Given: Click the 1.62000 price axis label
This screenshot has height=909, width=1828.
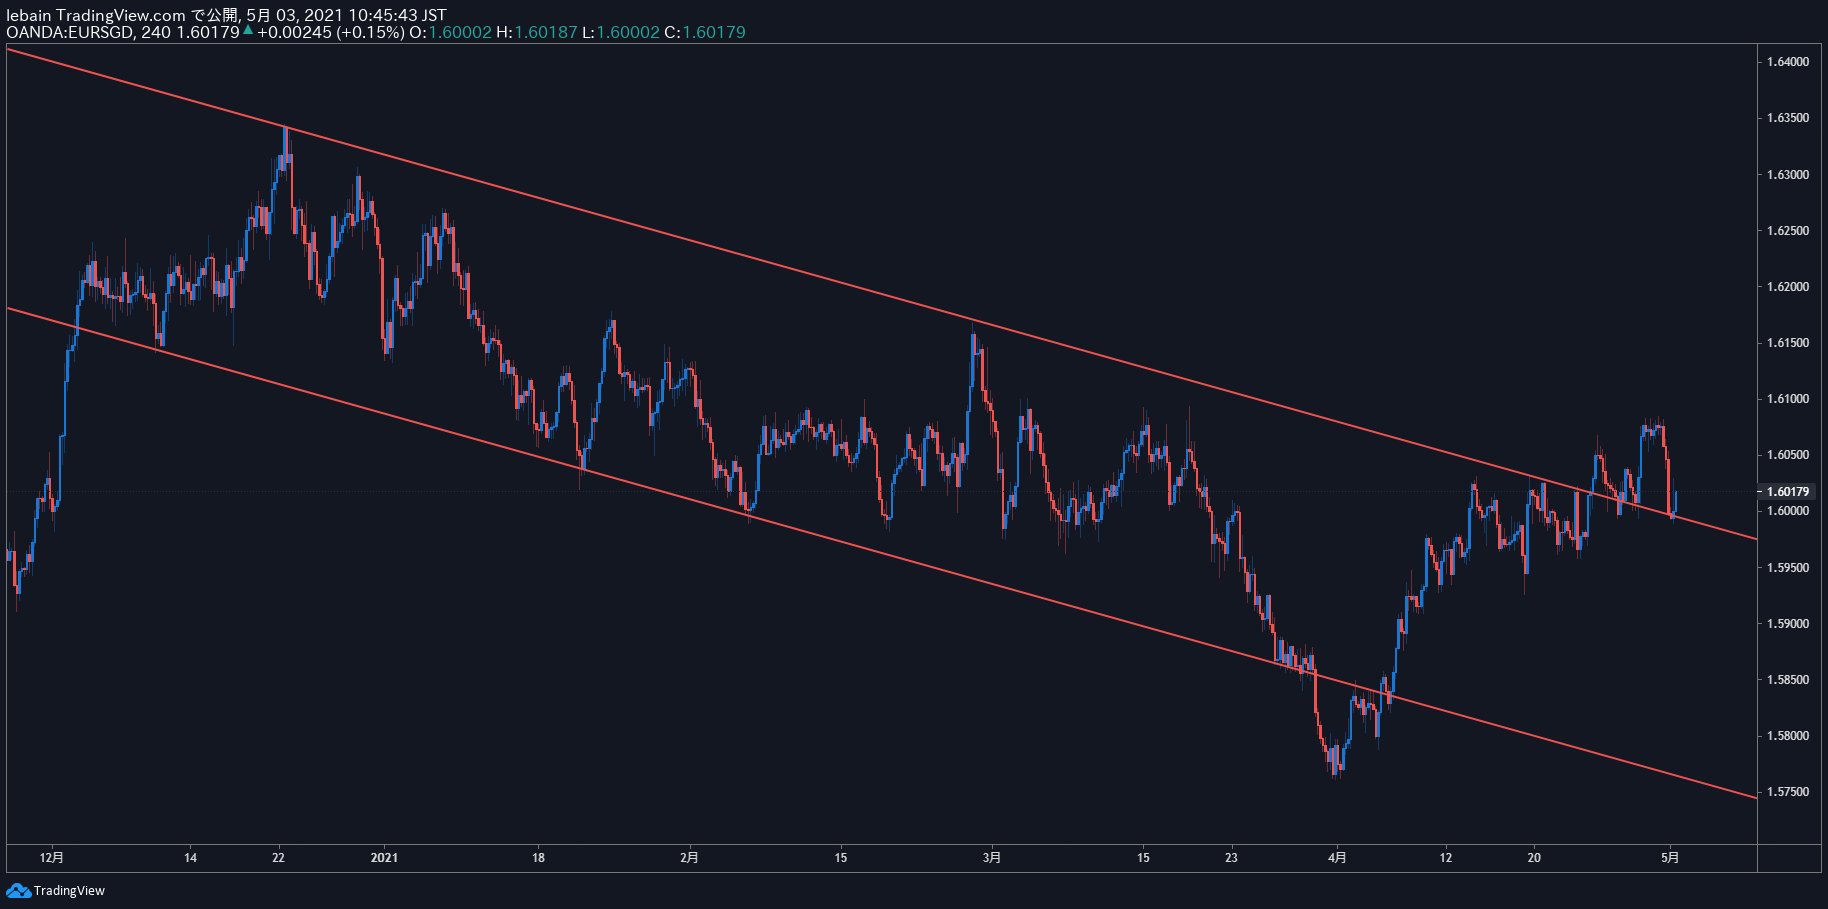Looking at the screenshot, I should coord(1787,287).
